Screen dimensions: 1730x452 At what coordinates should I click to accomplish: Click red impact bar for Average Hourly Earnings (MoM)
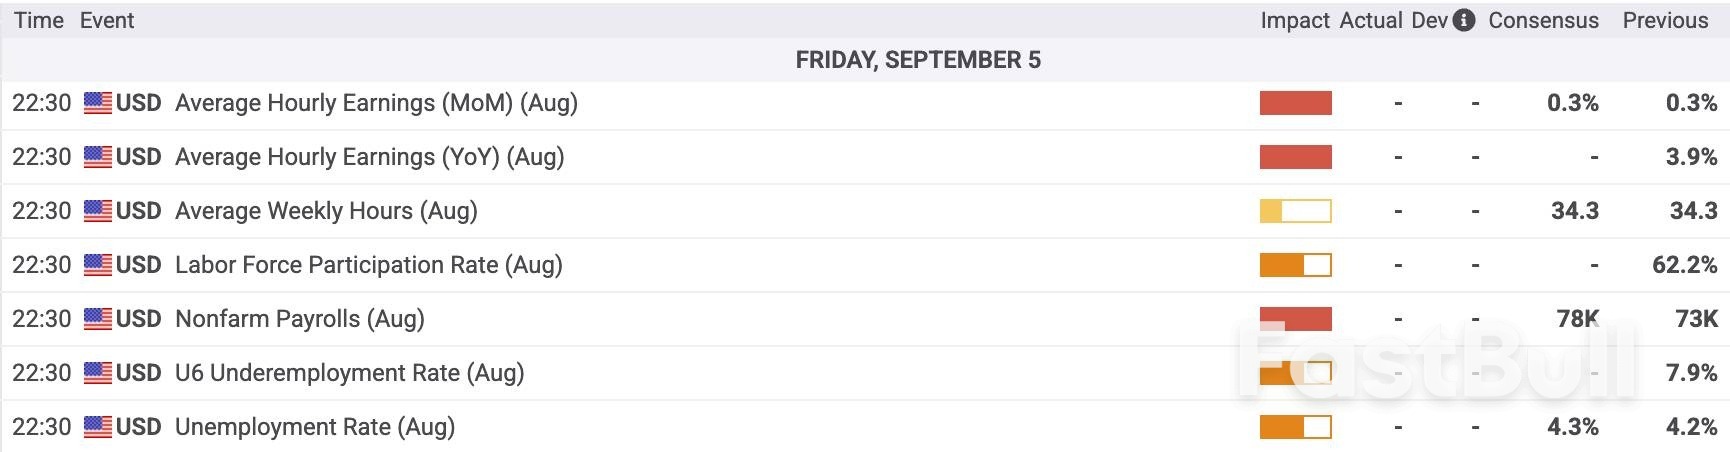[x=1295, y=103]
